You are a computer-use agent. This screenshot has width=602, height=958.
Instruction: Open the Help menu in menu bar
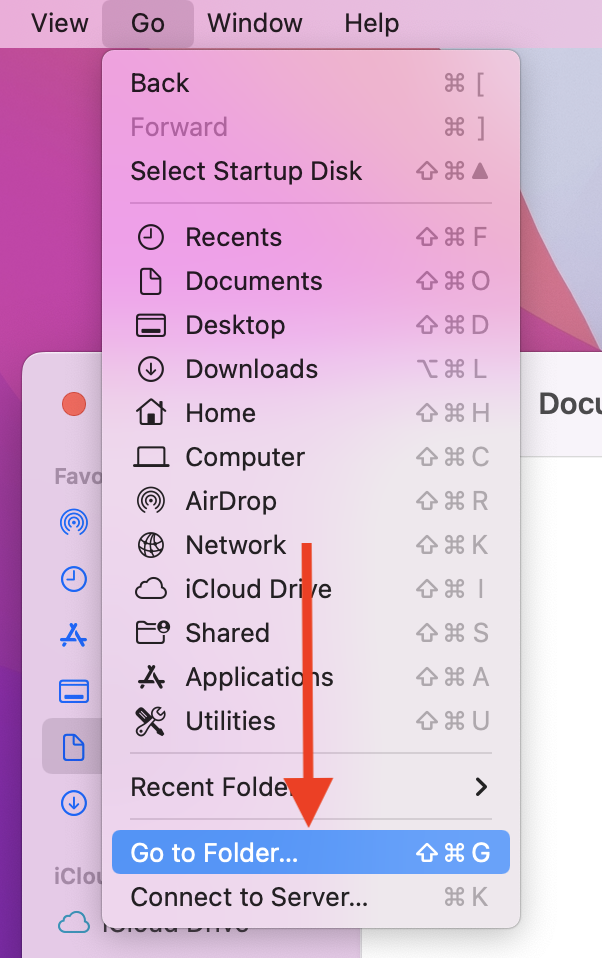371,23
